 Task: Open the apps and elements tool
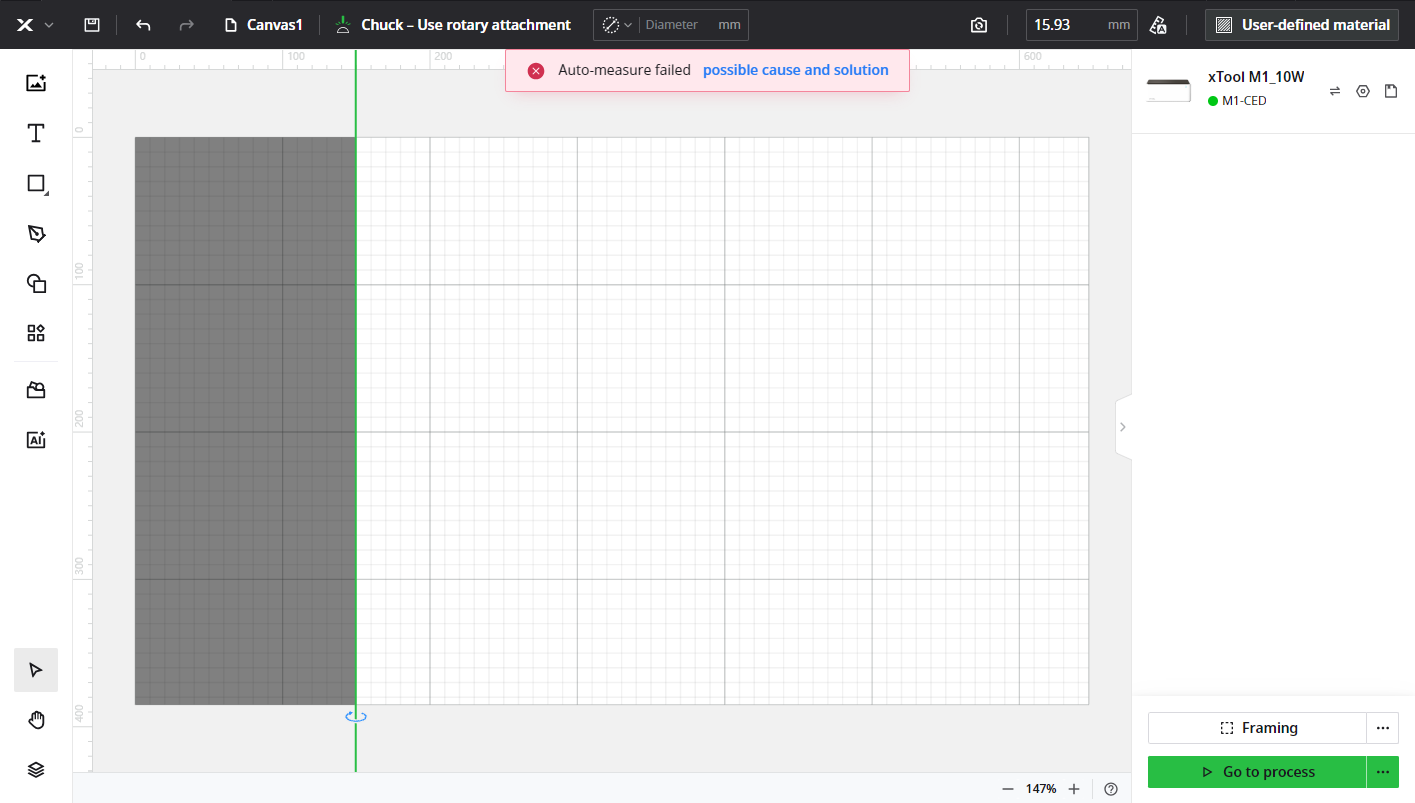tap(36, 333)
